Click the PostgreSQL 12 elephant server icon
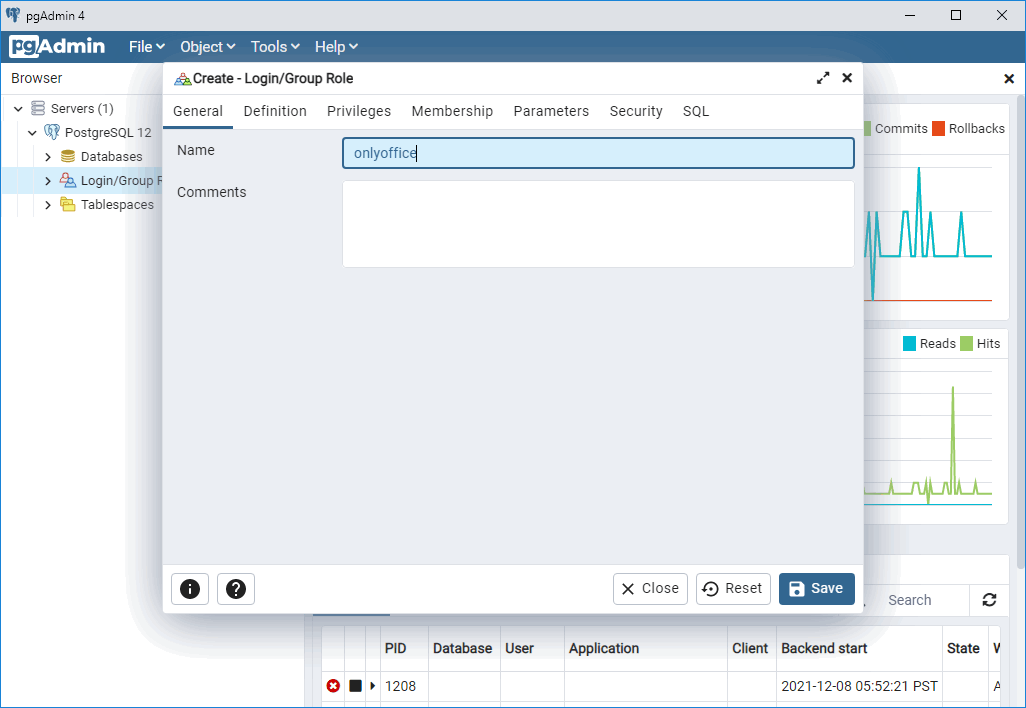 [x=52, y=132]
